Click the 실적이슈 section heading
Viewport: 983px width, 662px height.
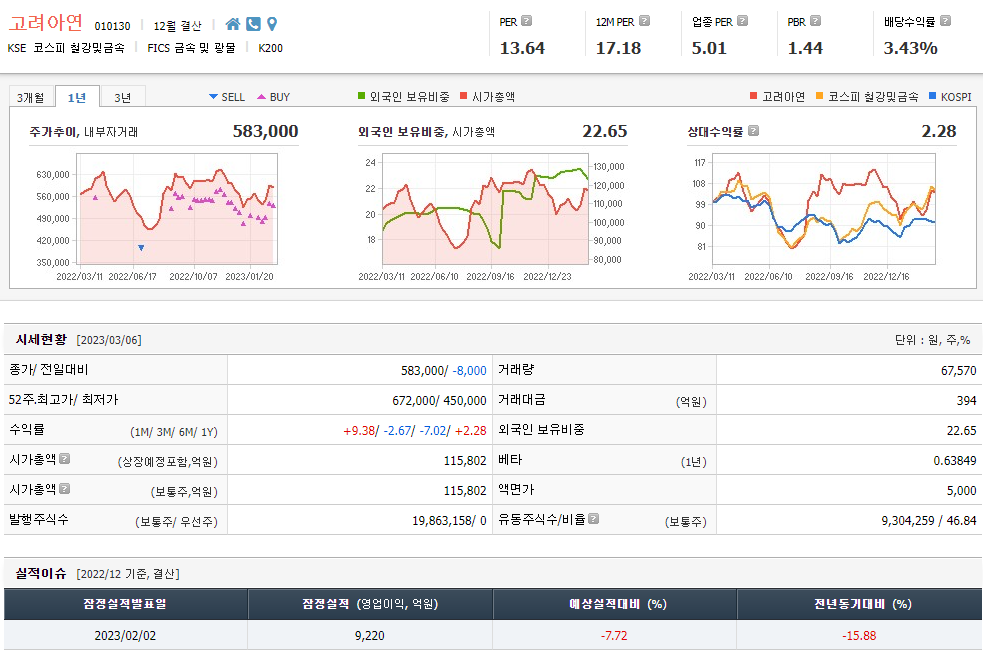coord(41,574)
